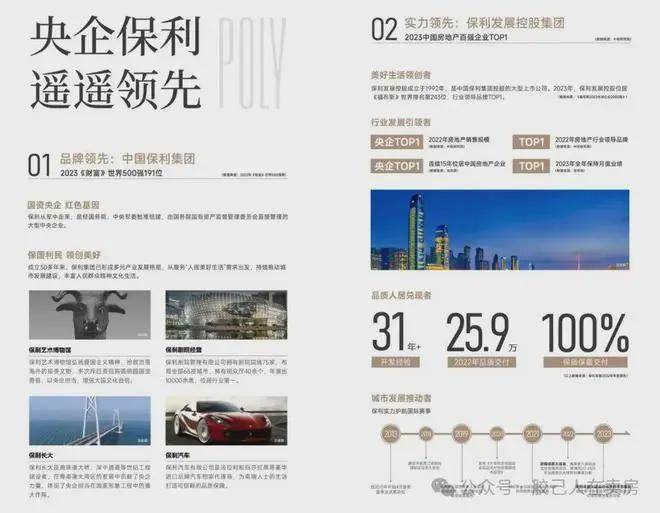Click the 2022年品质交付 label under 25.9
Viewport: 660px width, 513px height.
pyautogui.click(x=482, y=362)
